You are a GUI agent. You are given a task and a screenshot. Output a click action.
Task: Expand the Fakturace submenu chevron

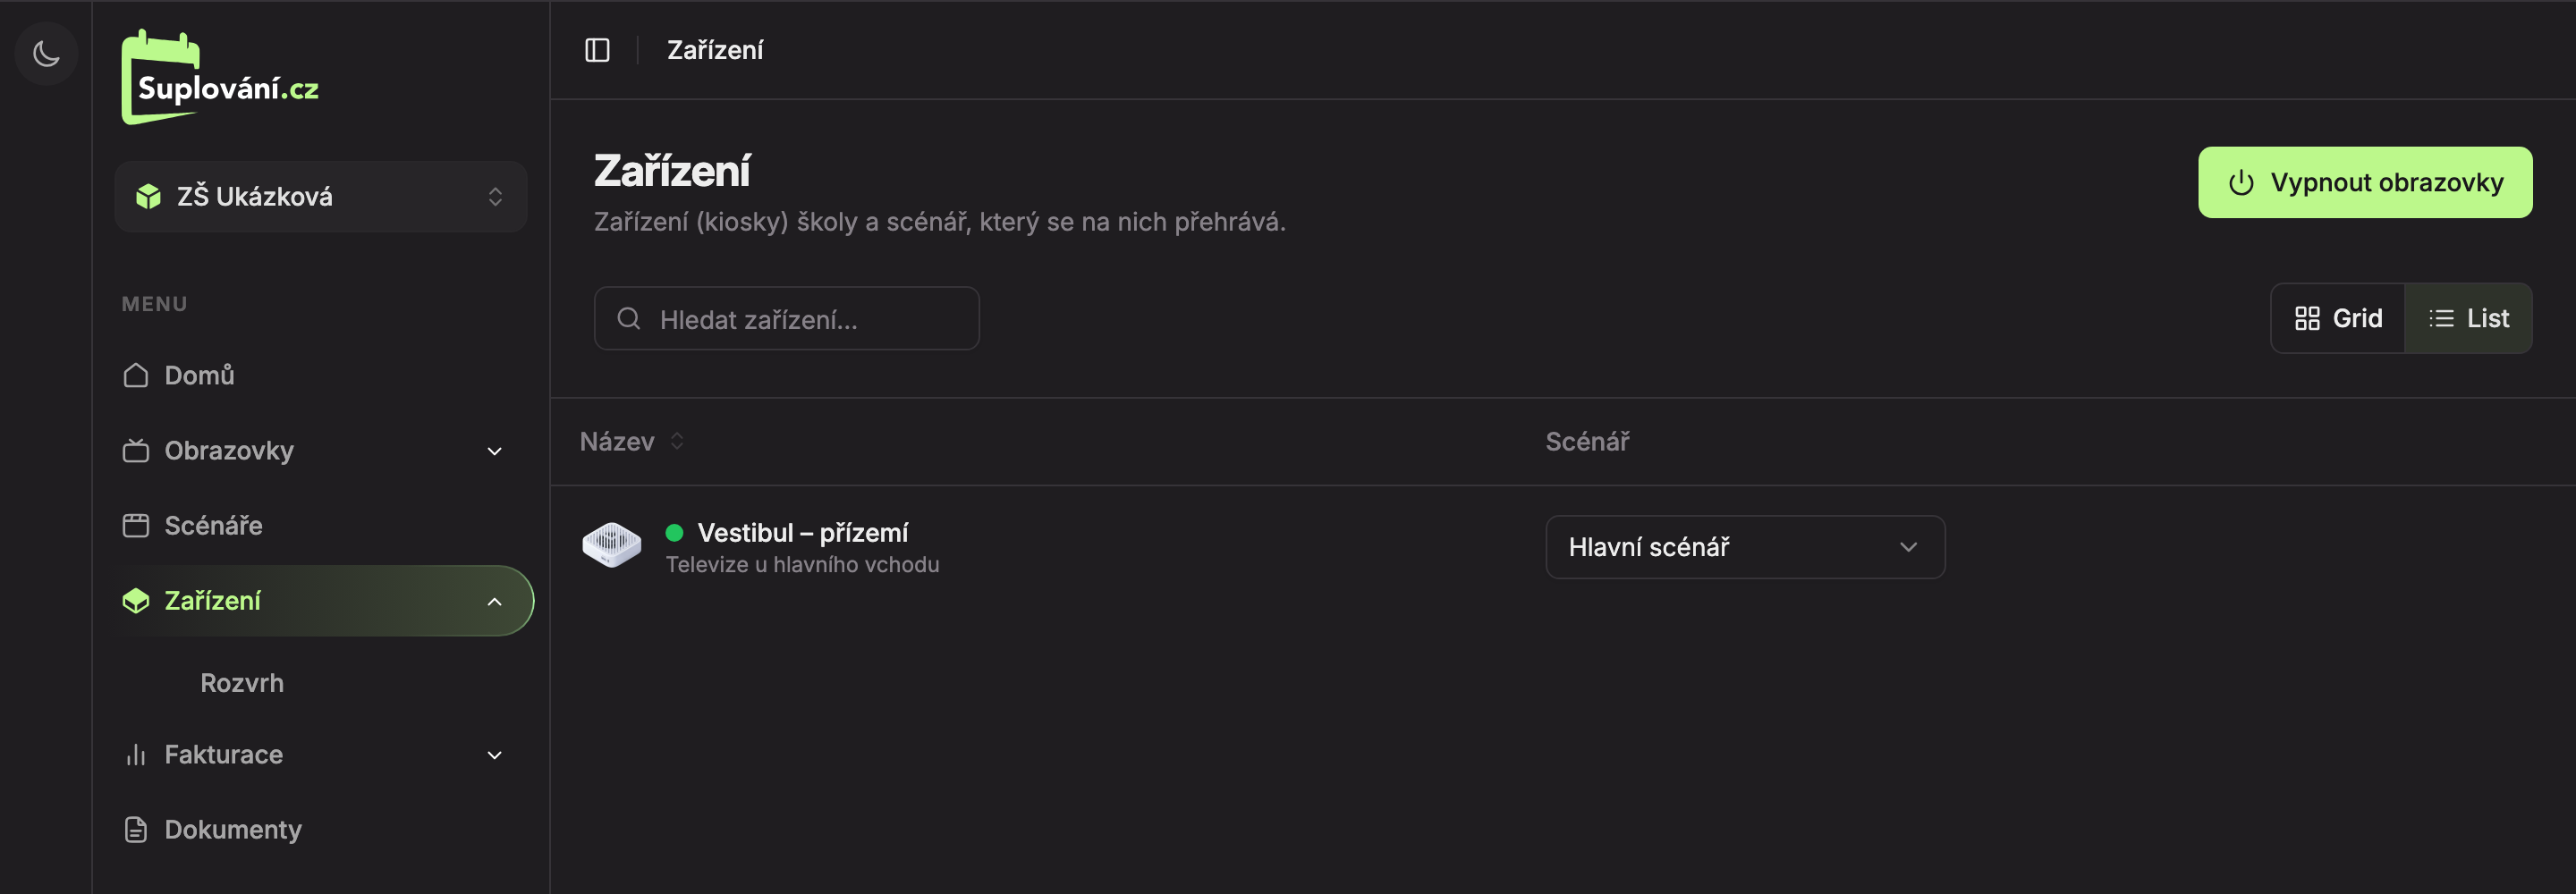pos(494,755)
